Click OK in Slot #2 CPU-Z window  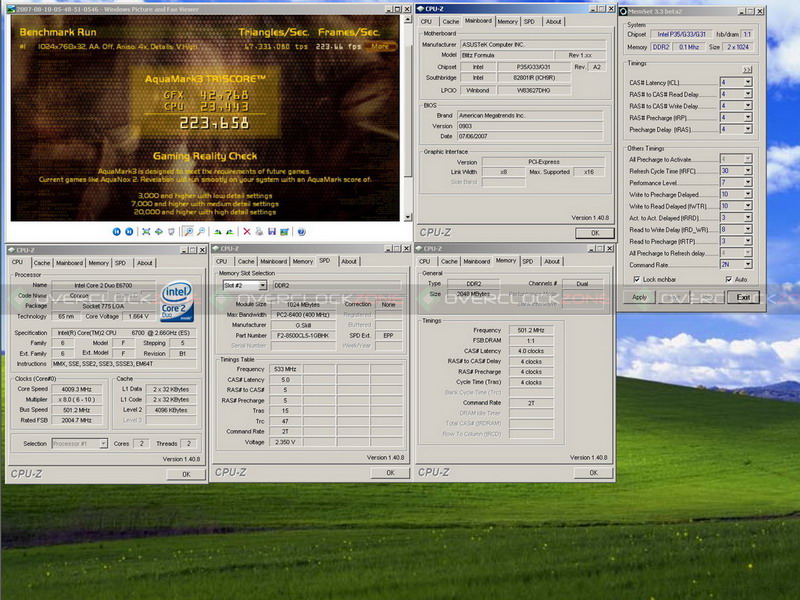(390, 472)
